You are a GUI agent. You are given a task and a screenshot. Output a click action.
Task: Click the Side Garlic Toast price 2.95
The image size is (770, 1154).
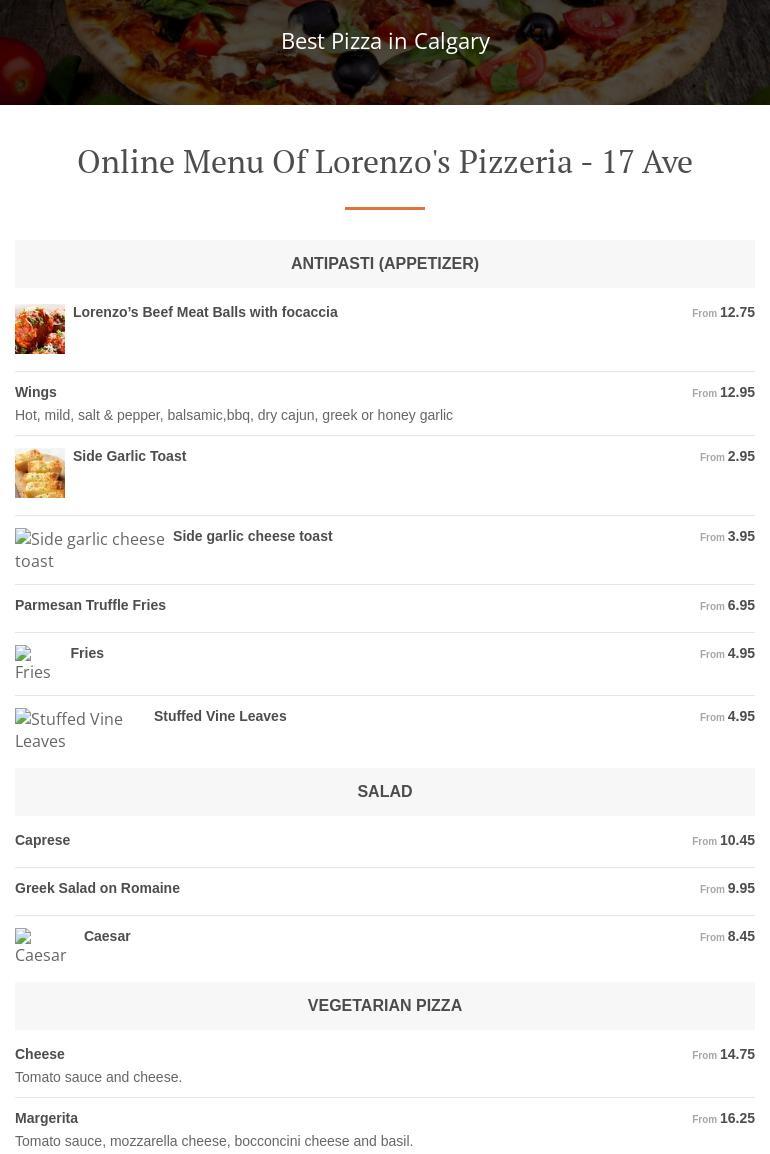741,456
